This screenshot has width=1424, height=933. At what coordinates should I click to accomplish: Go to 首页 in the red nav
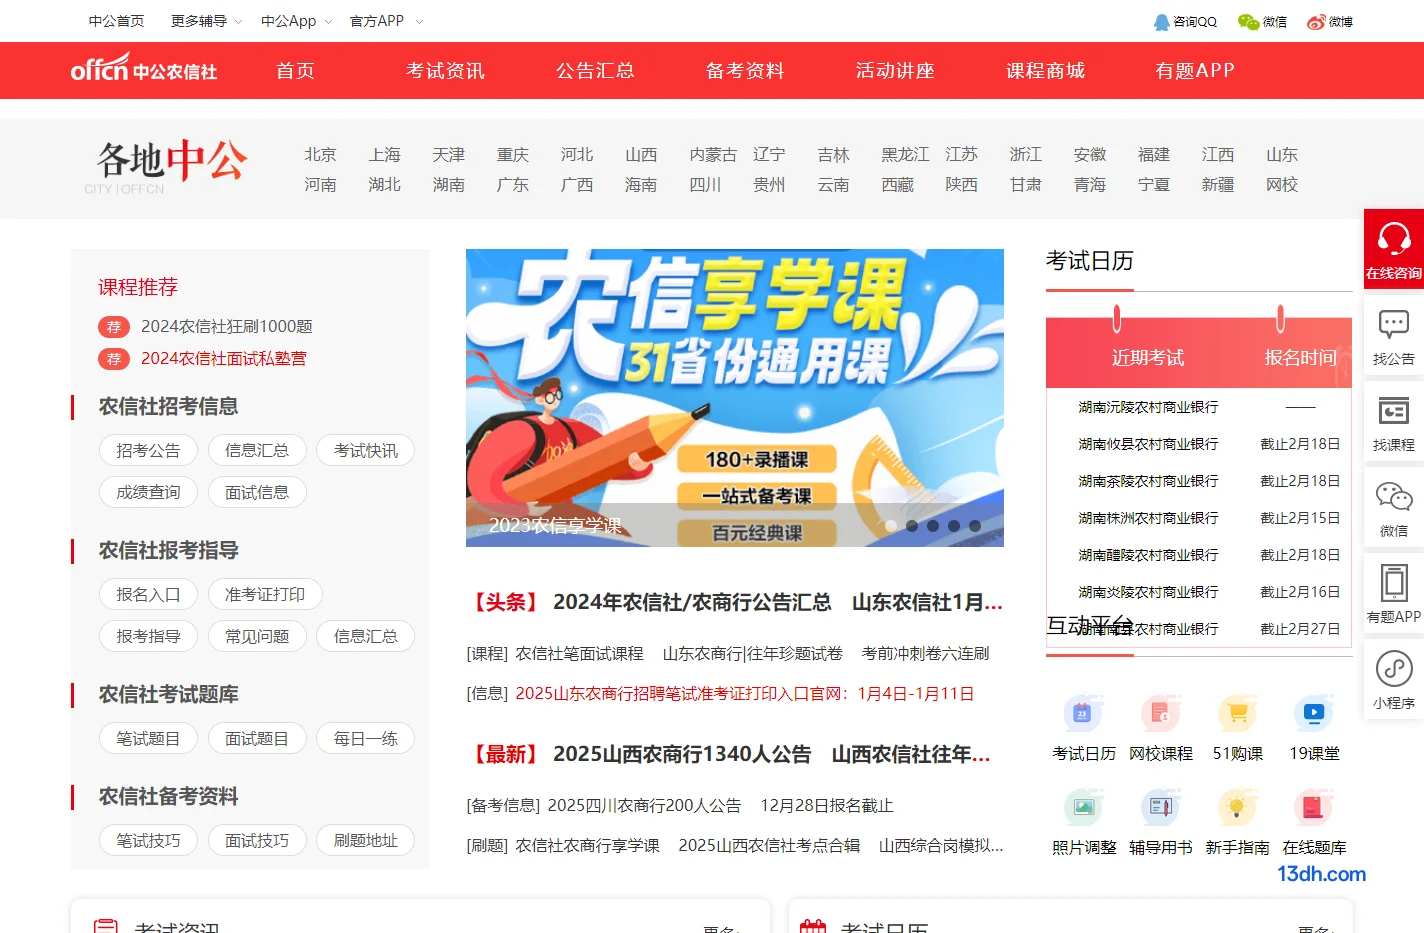click(x=295, y=70)
